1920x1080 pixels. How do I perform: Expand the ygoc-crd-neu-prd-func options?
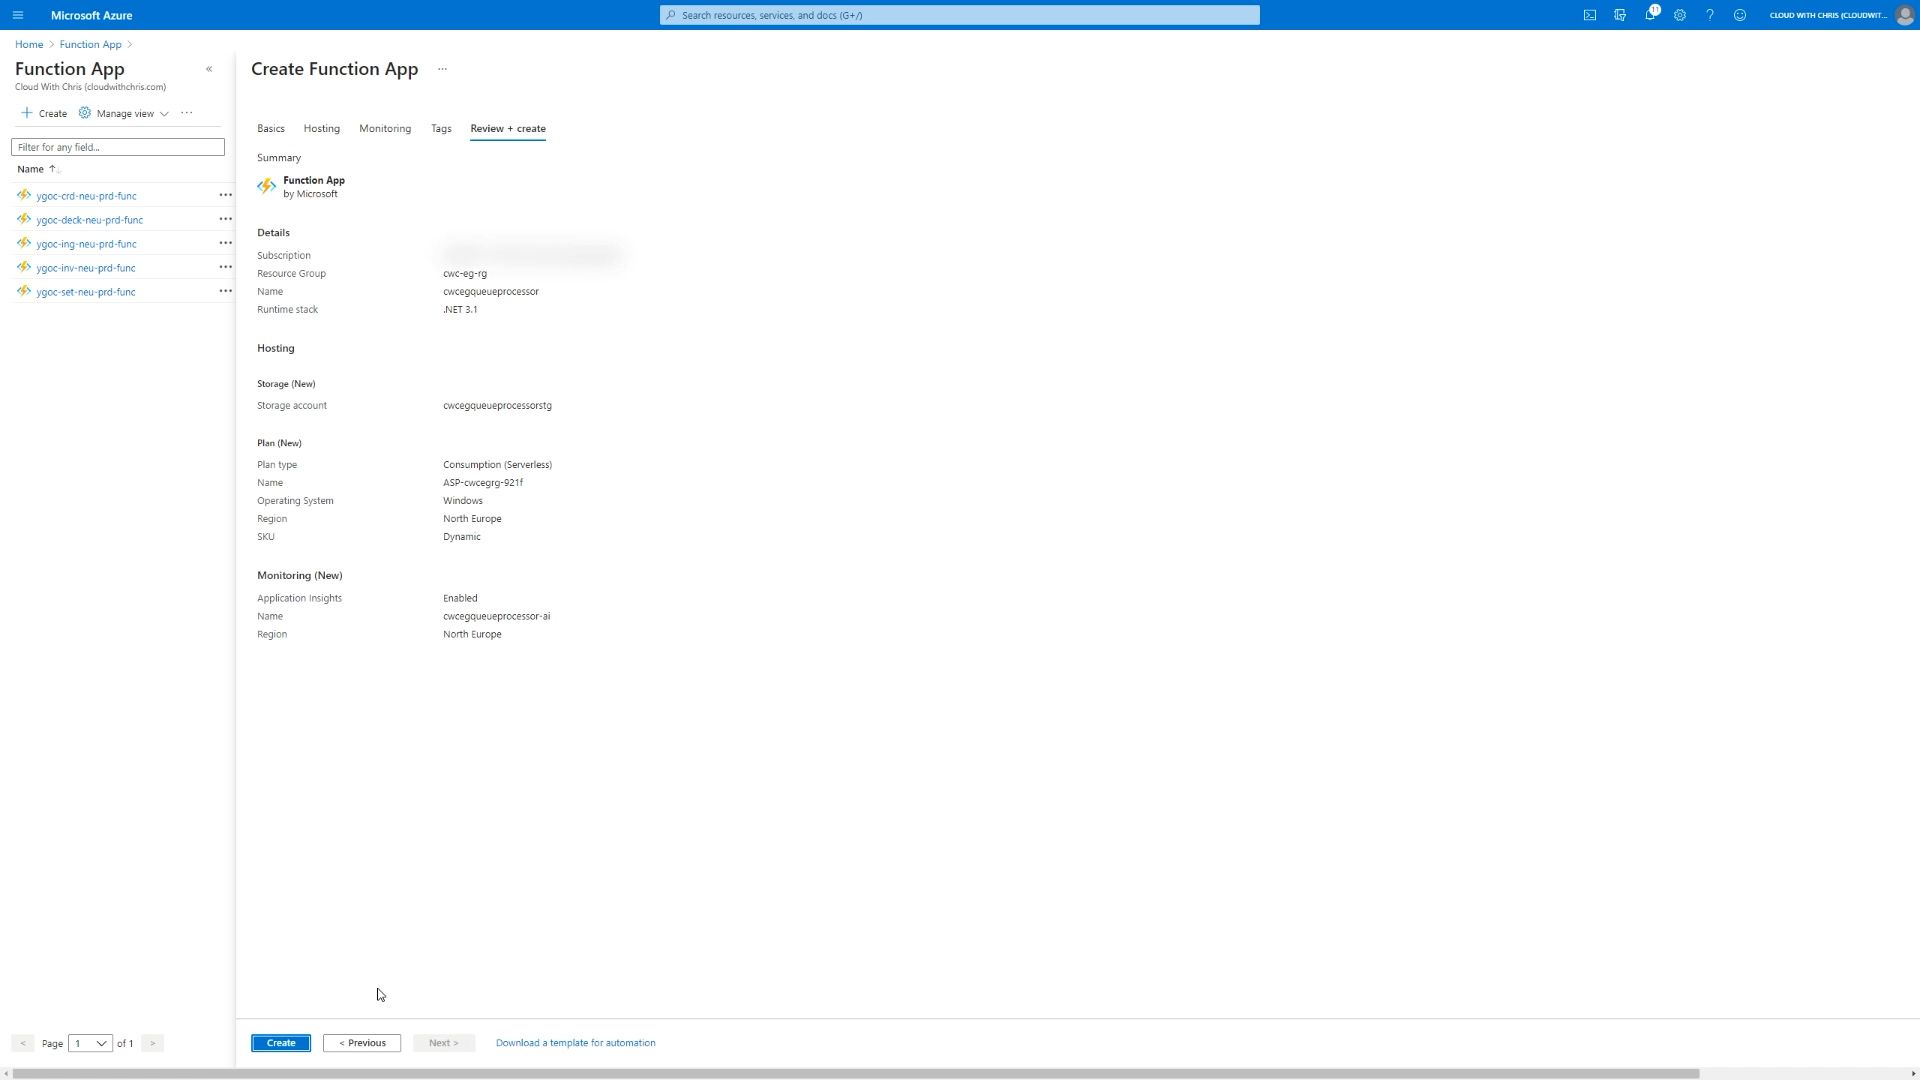coord(225,195)
